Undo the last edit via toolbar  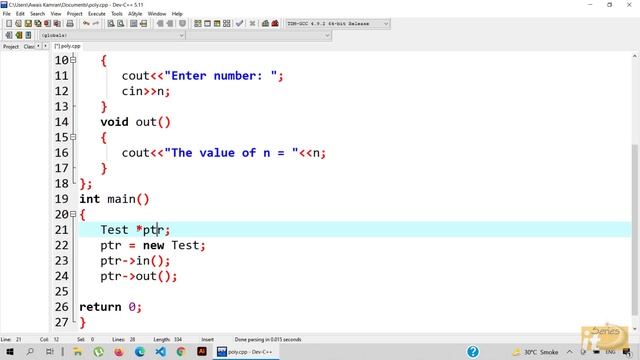[86, 24]
